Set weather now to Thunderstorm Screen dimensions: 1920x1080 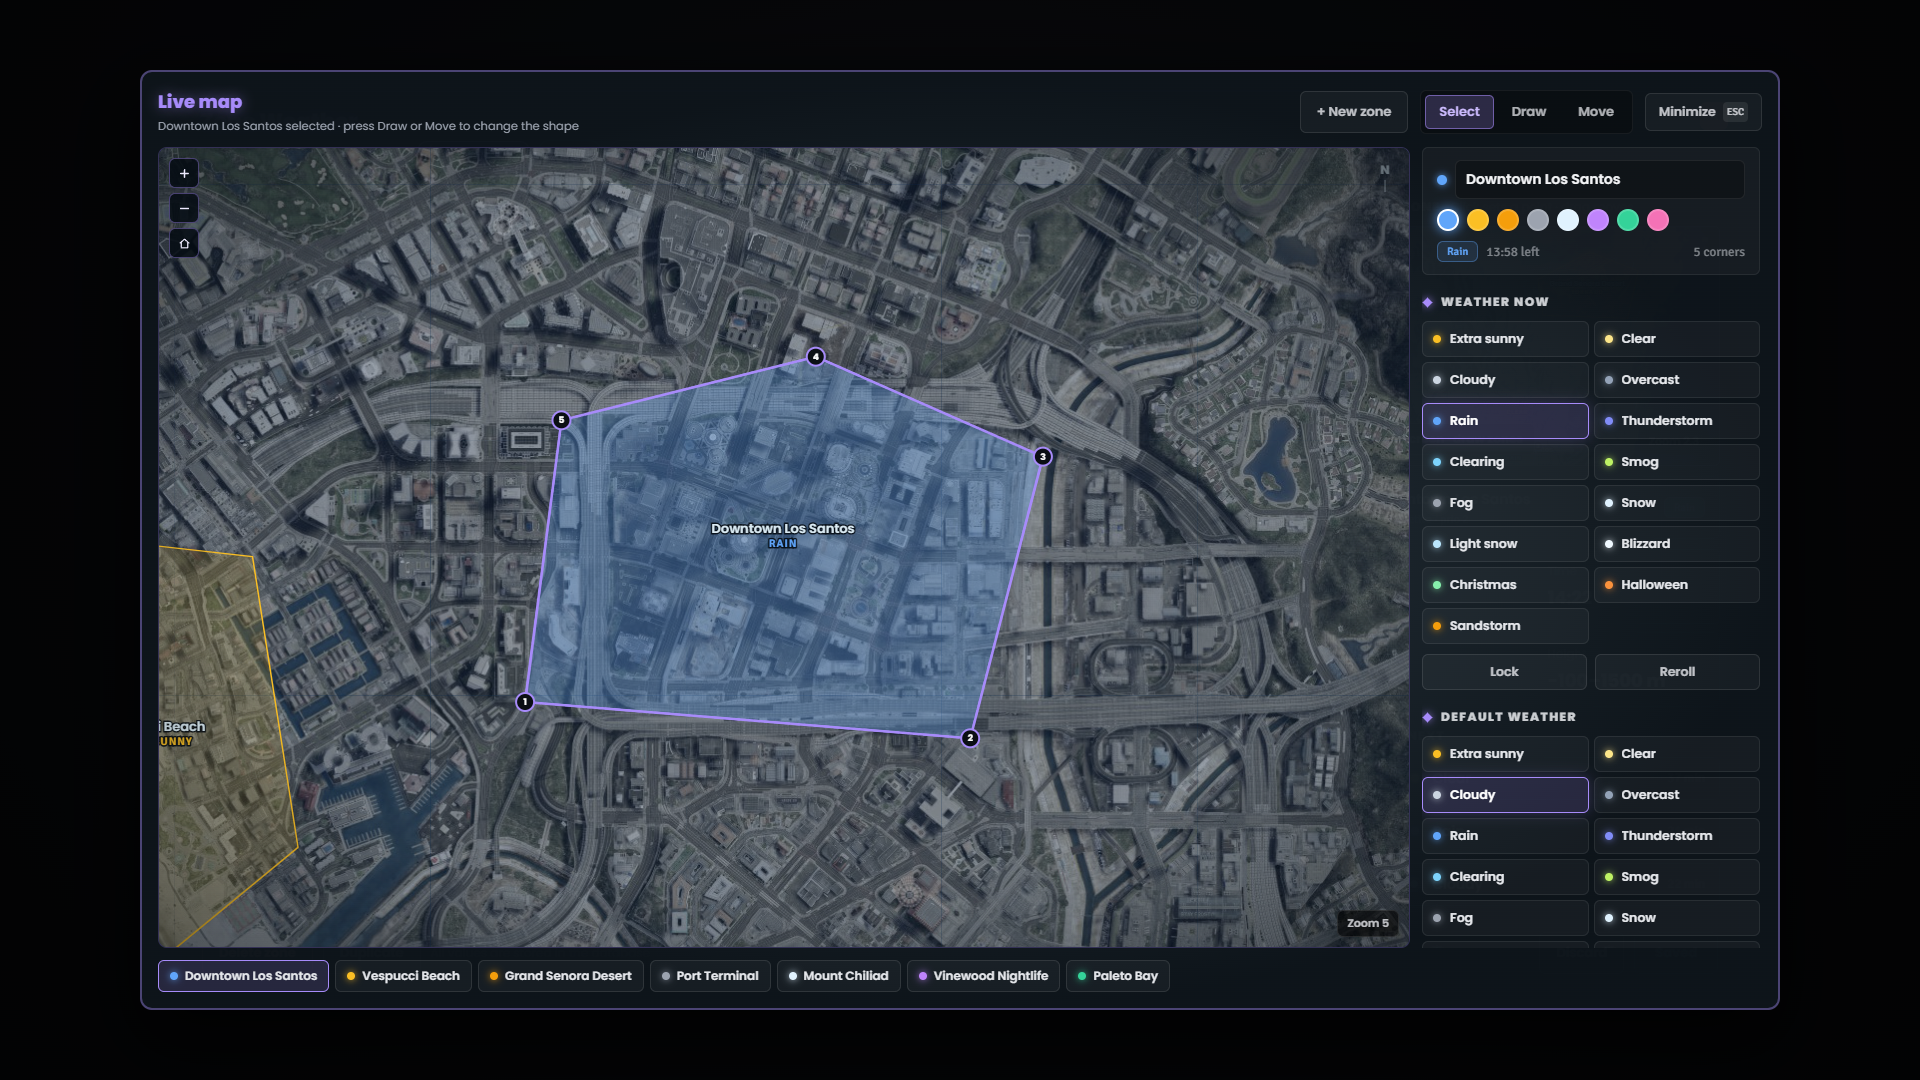(x=1677, y=421)
